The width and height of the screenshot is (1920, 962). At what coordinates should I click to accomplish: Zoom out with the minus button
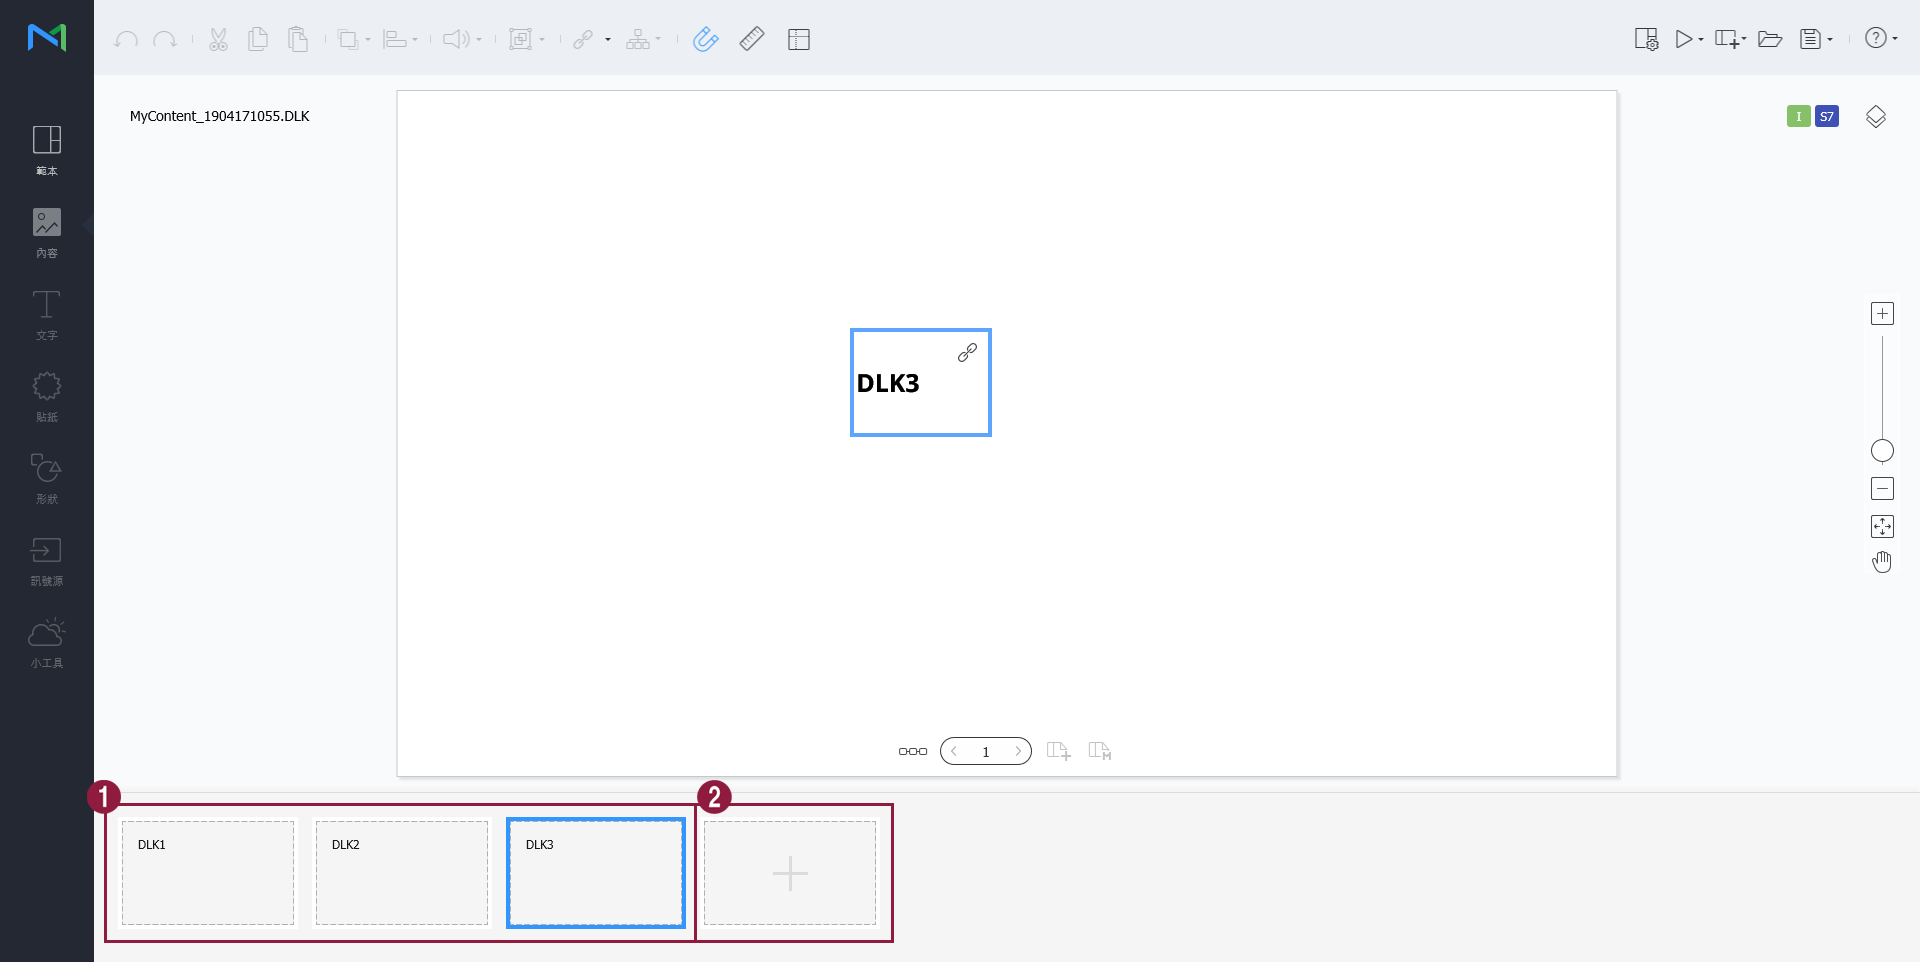tap(1882, 489)
